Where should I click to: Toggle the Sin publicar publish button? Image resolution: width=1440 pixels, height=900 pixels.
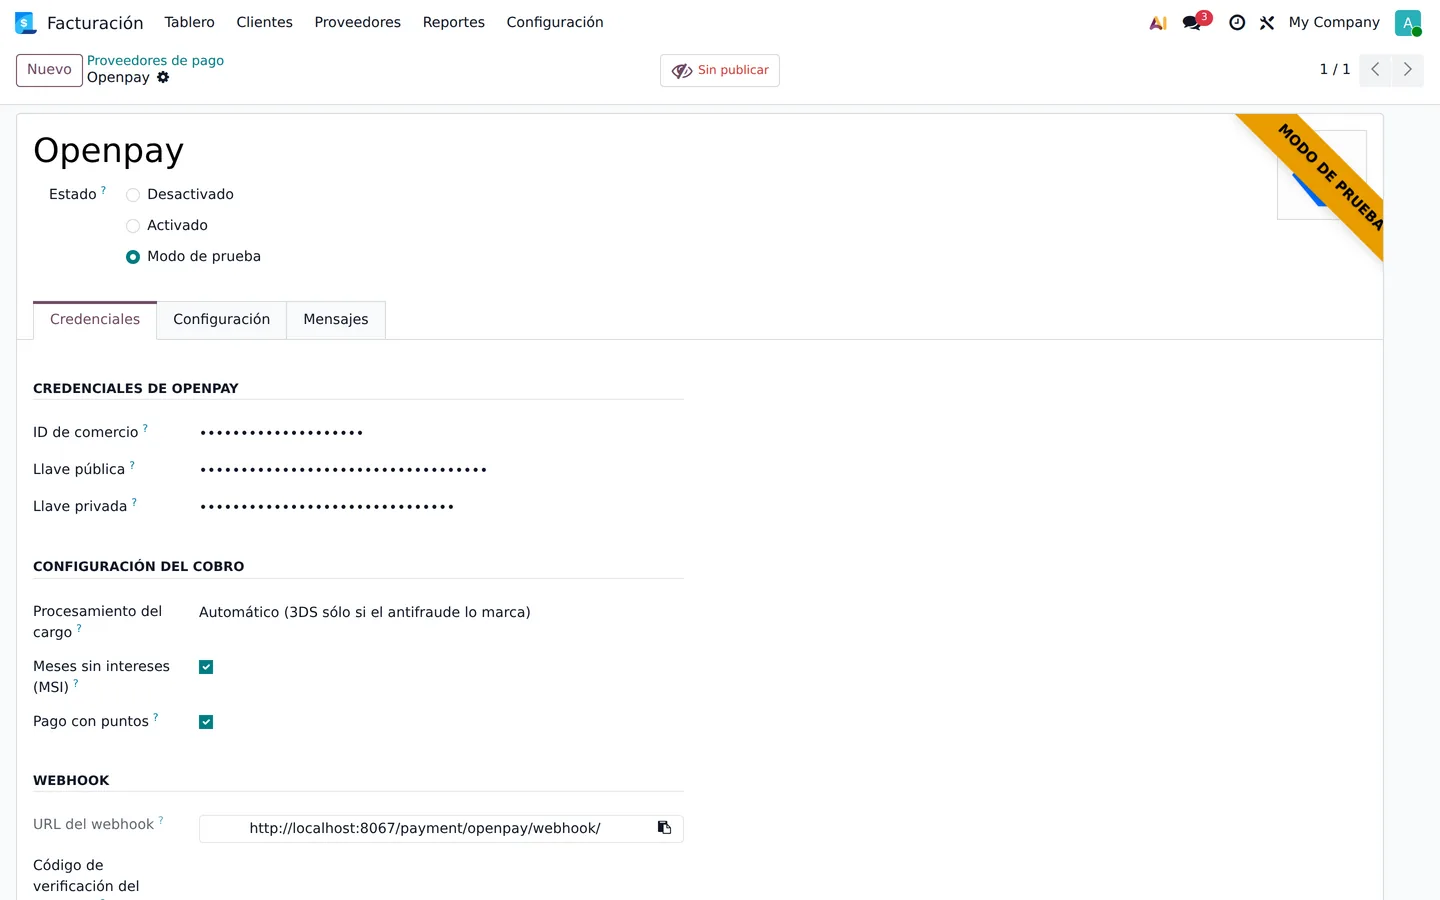[720, 70]
